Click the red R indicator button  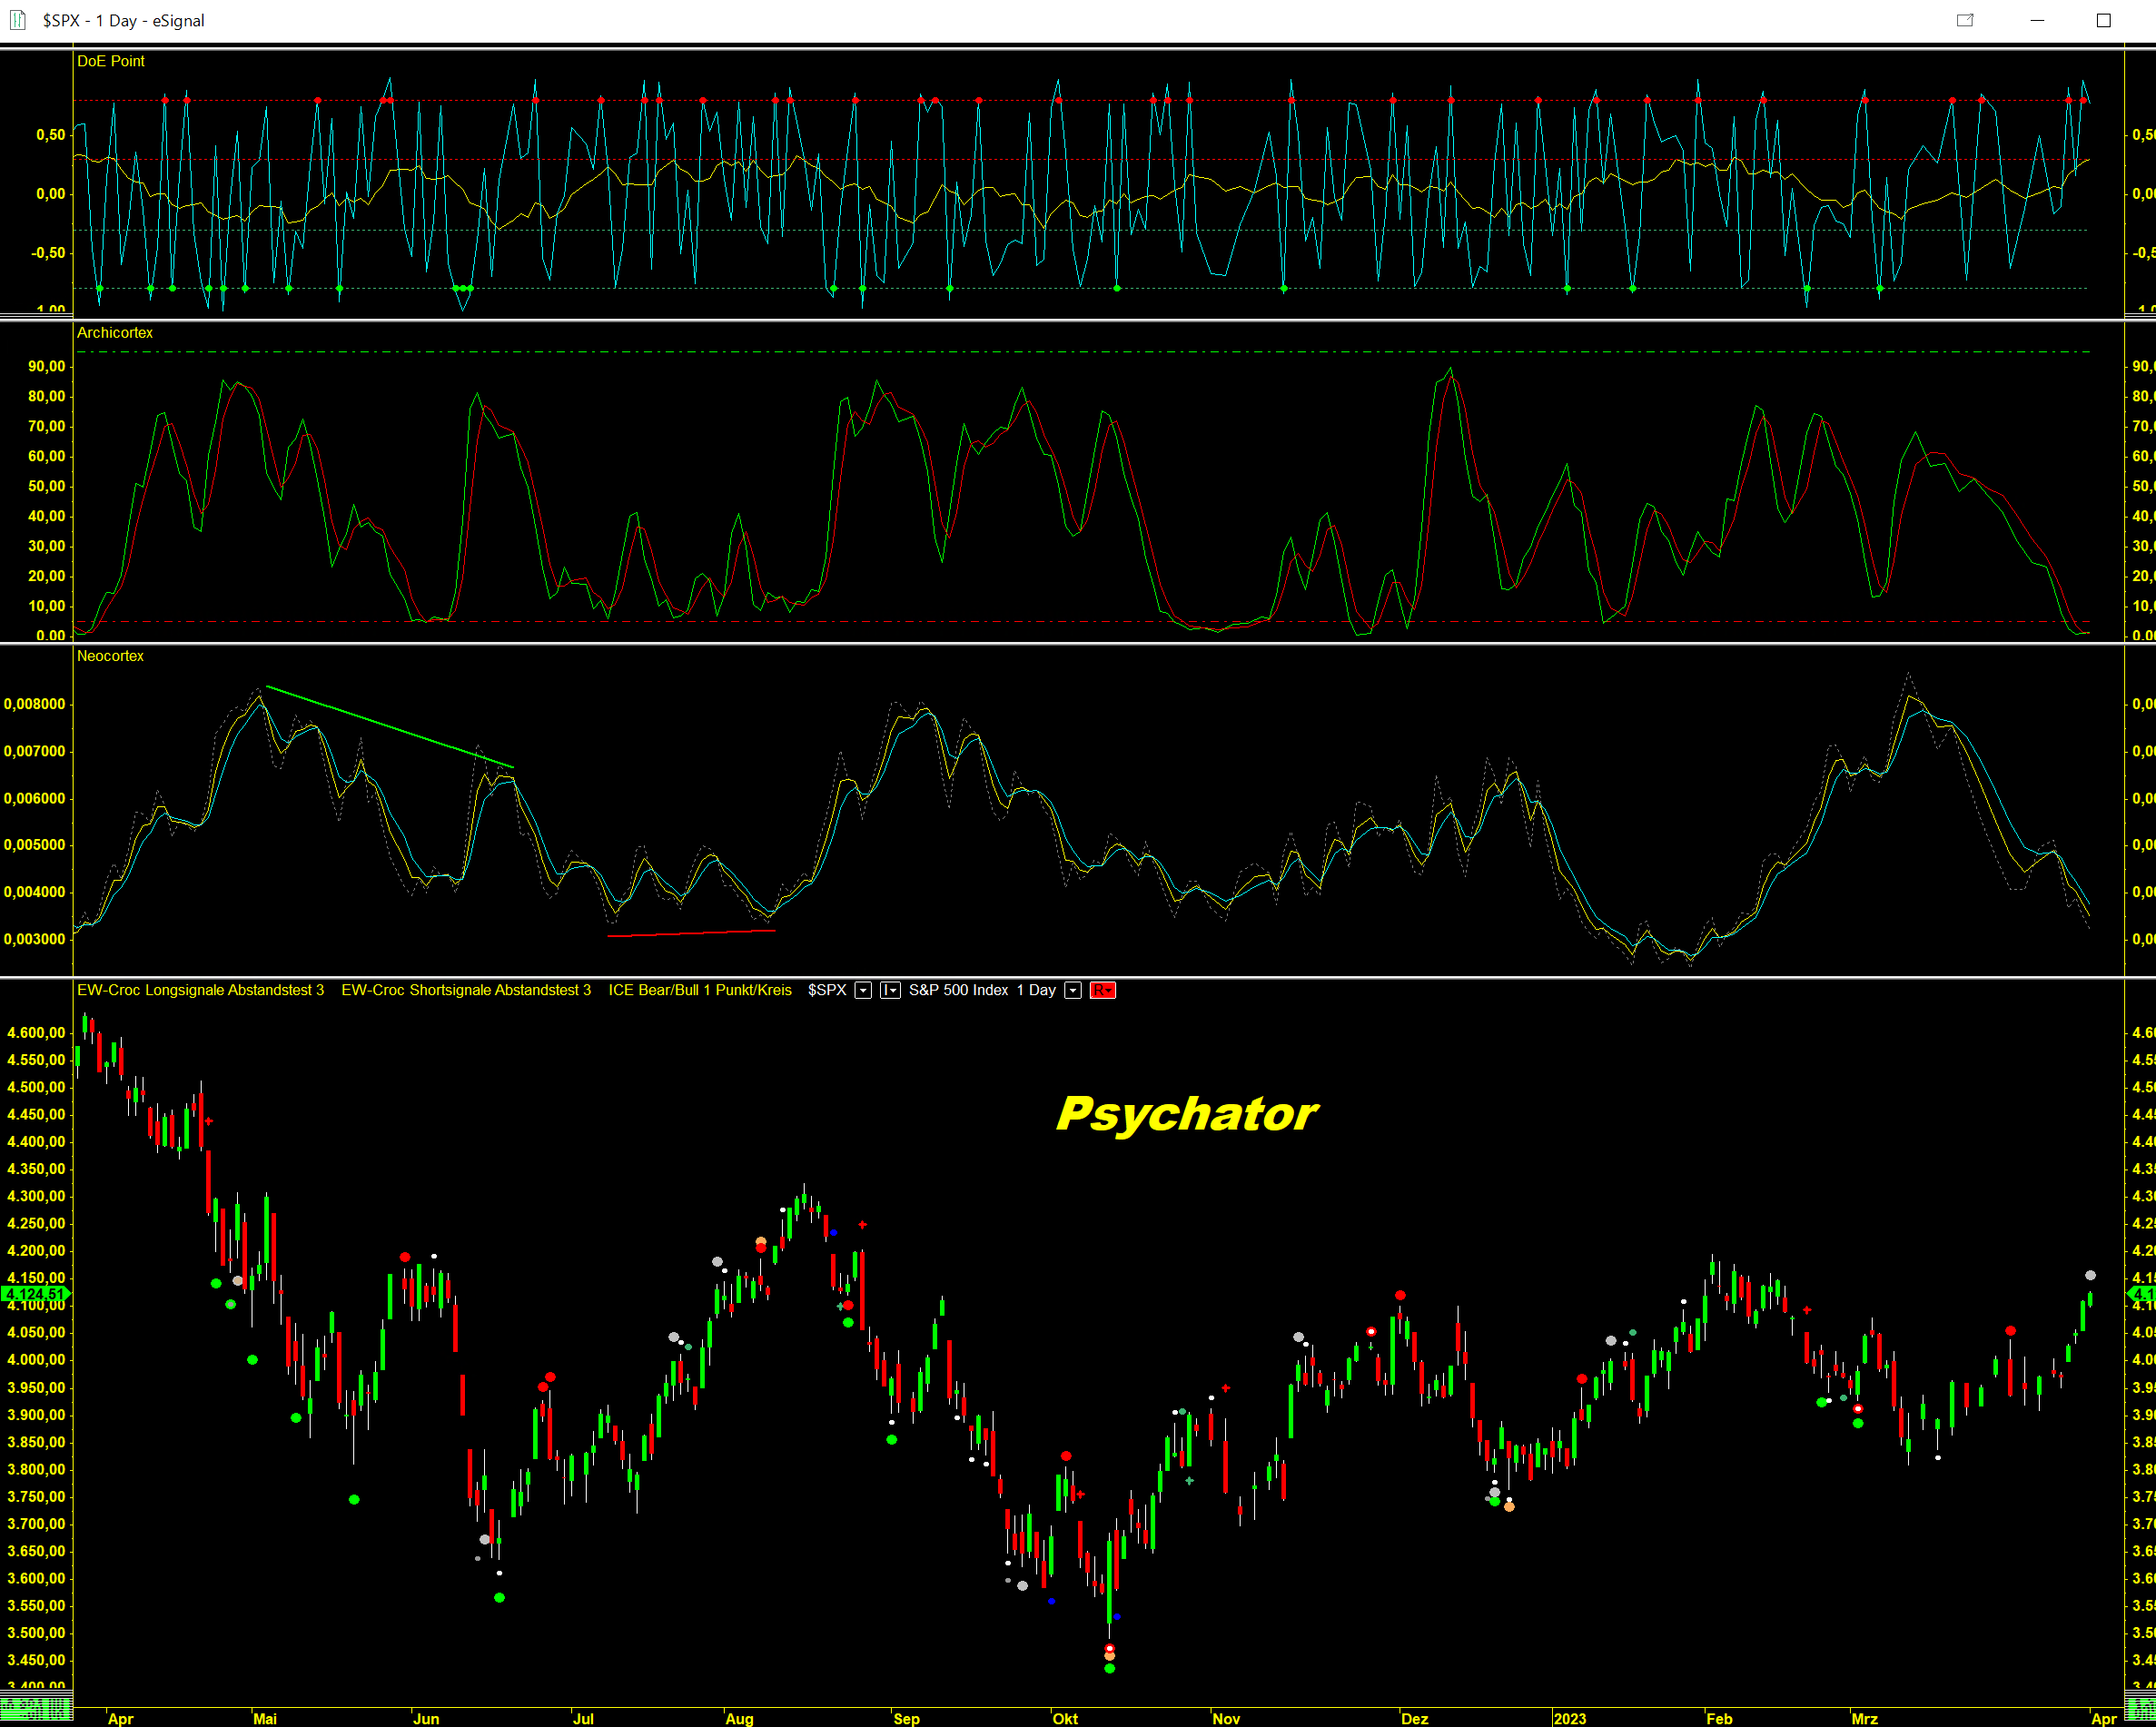point(1102,990)
